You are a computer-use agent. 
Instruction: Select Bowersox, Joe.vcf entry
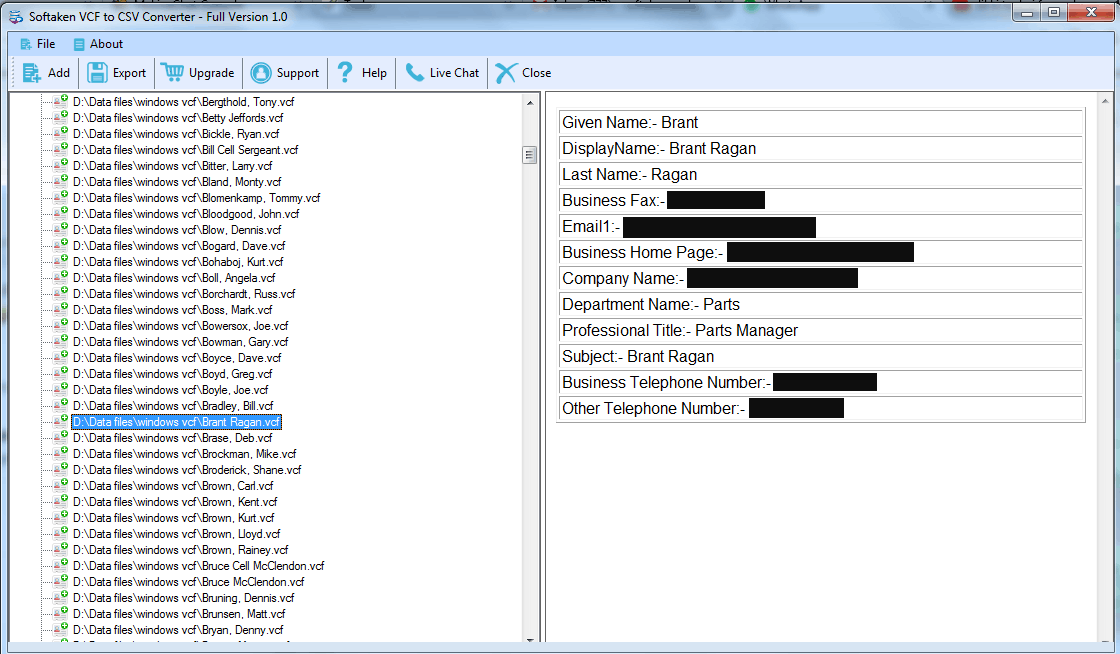coord(181,326)
